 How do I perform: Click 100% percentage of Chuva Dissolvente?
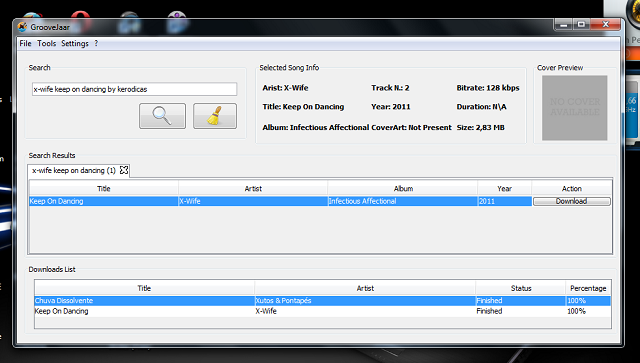pos(588,301)
